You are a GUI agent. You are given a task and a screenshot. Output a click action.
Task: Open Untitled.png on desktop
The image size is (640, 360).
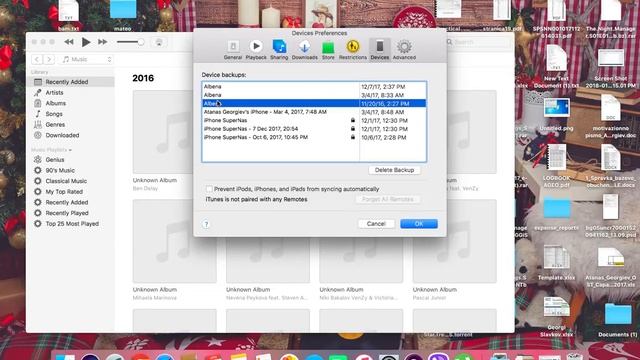[x=556, y=113]
